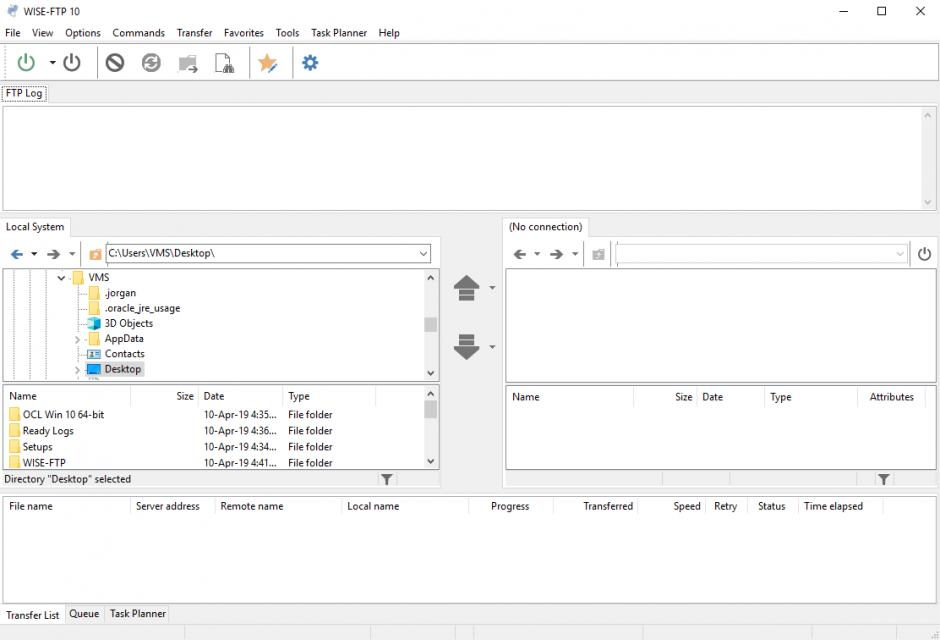Click the remote pane power icon

[924, 254]
